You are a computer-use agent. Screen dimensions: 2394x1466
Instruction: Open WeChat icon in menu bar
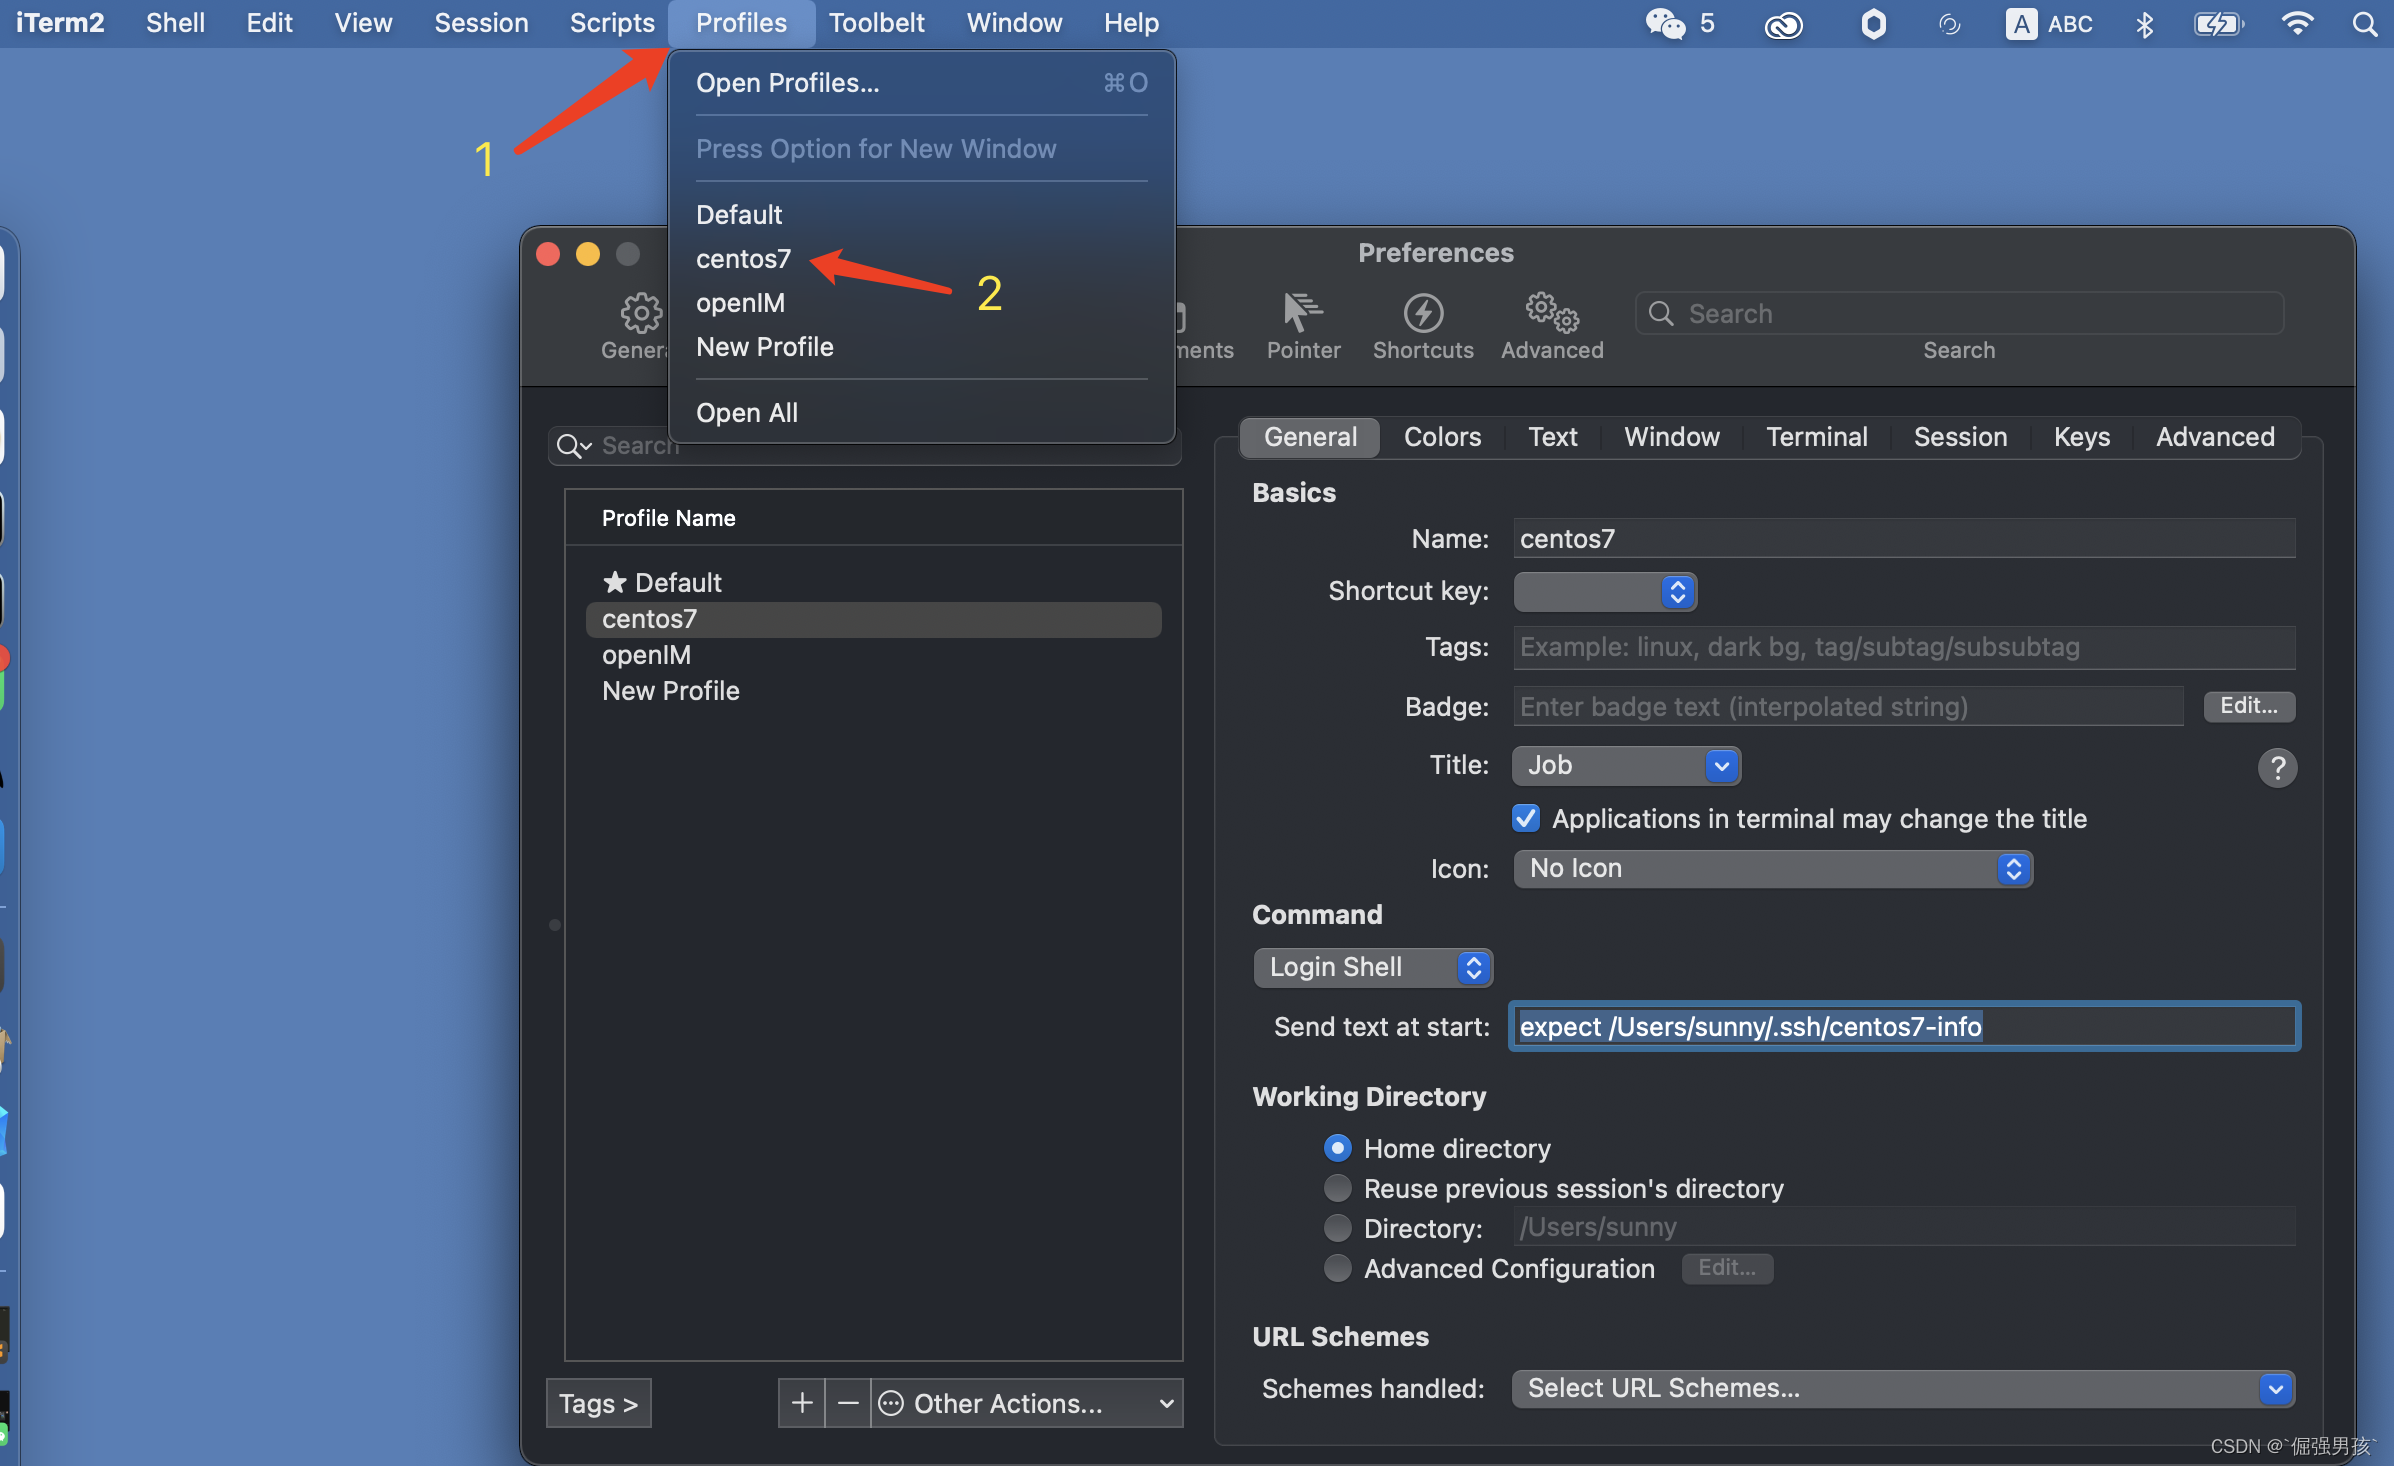click(1665, 23)
